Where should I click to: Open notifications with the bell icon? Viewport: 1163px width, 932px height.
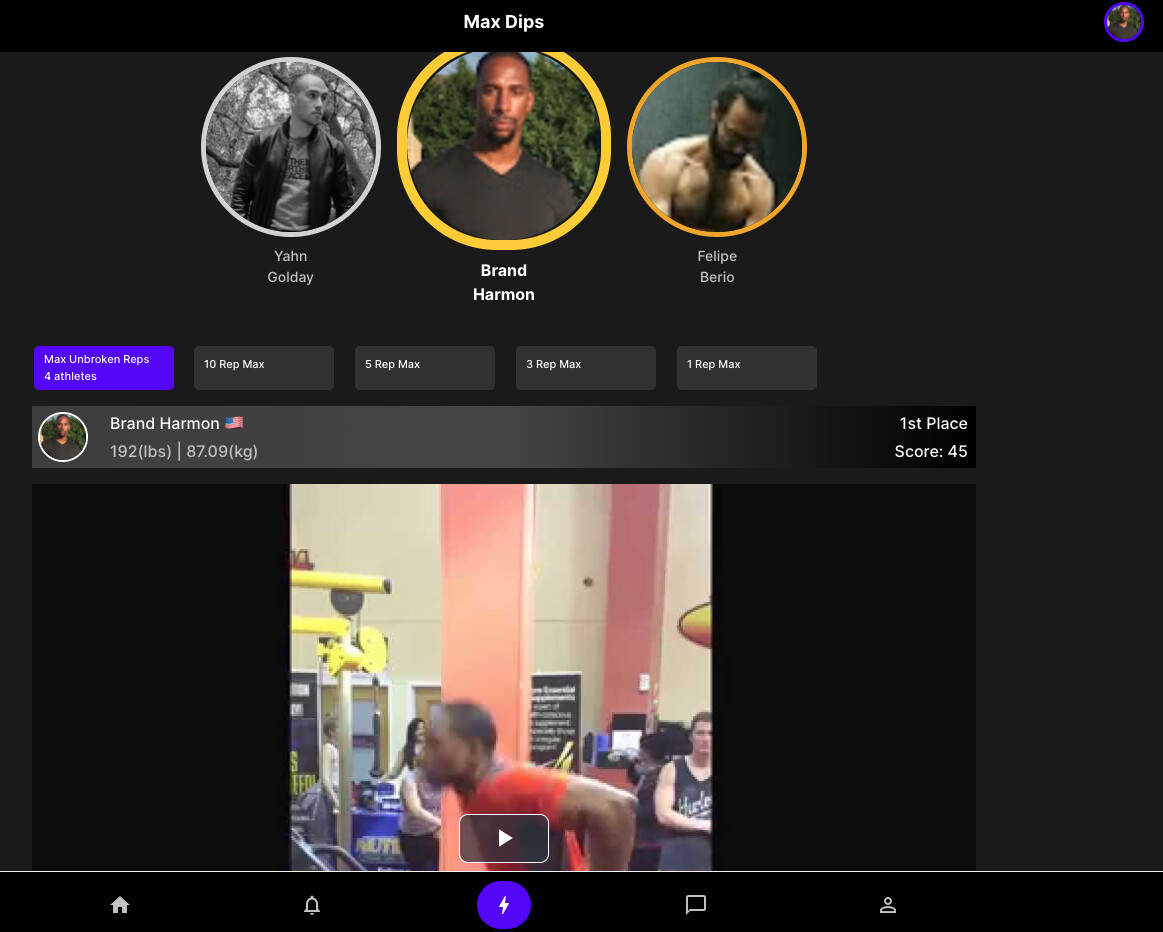coord(312,904)
